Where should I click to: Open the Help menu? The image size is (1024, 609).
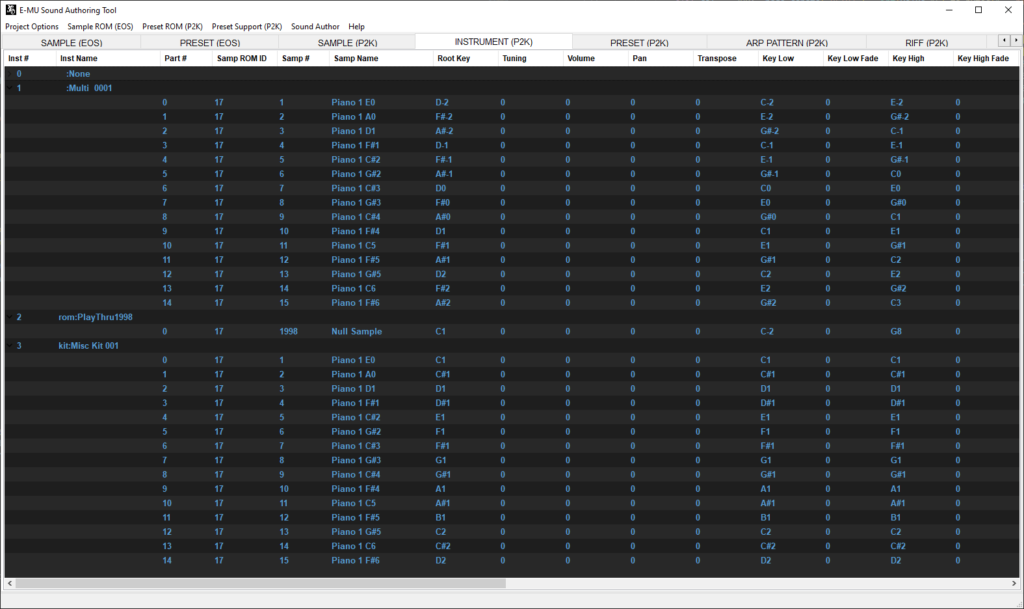pyautogui.click(x=357, y=27)
